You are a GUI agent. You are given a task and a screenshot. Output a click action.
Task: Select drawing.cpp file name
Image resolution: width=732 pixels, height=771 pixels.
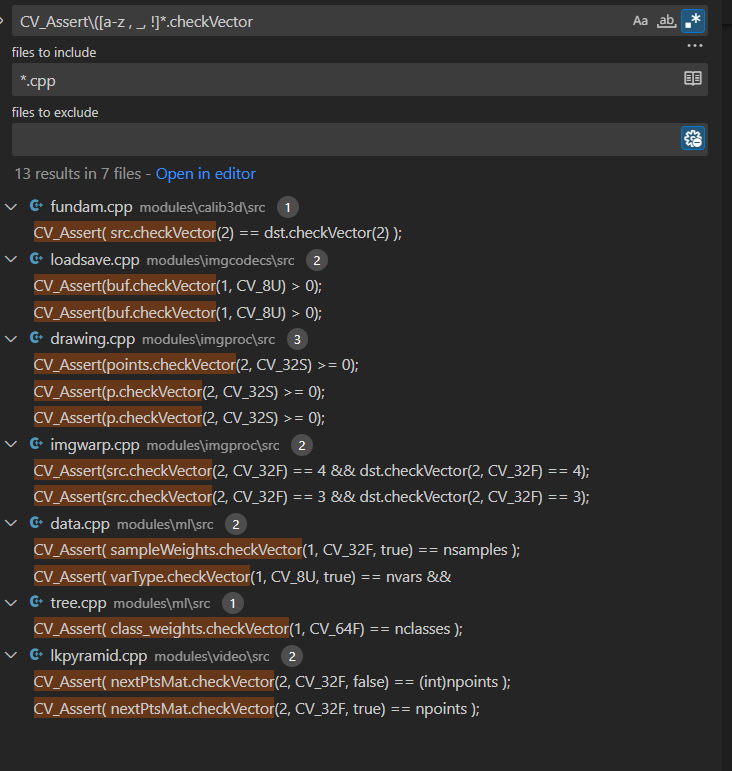[92, 339]
